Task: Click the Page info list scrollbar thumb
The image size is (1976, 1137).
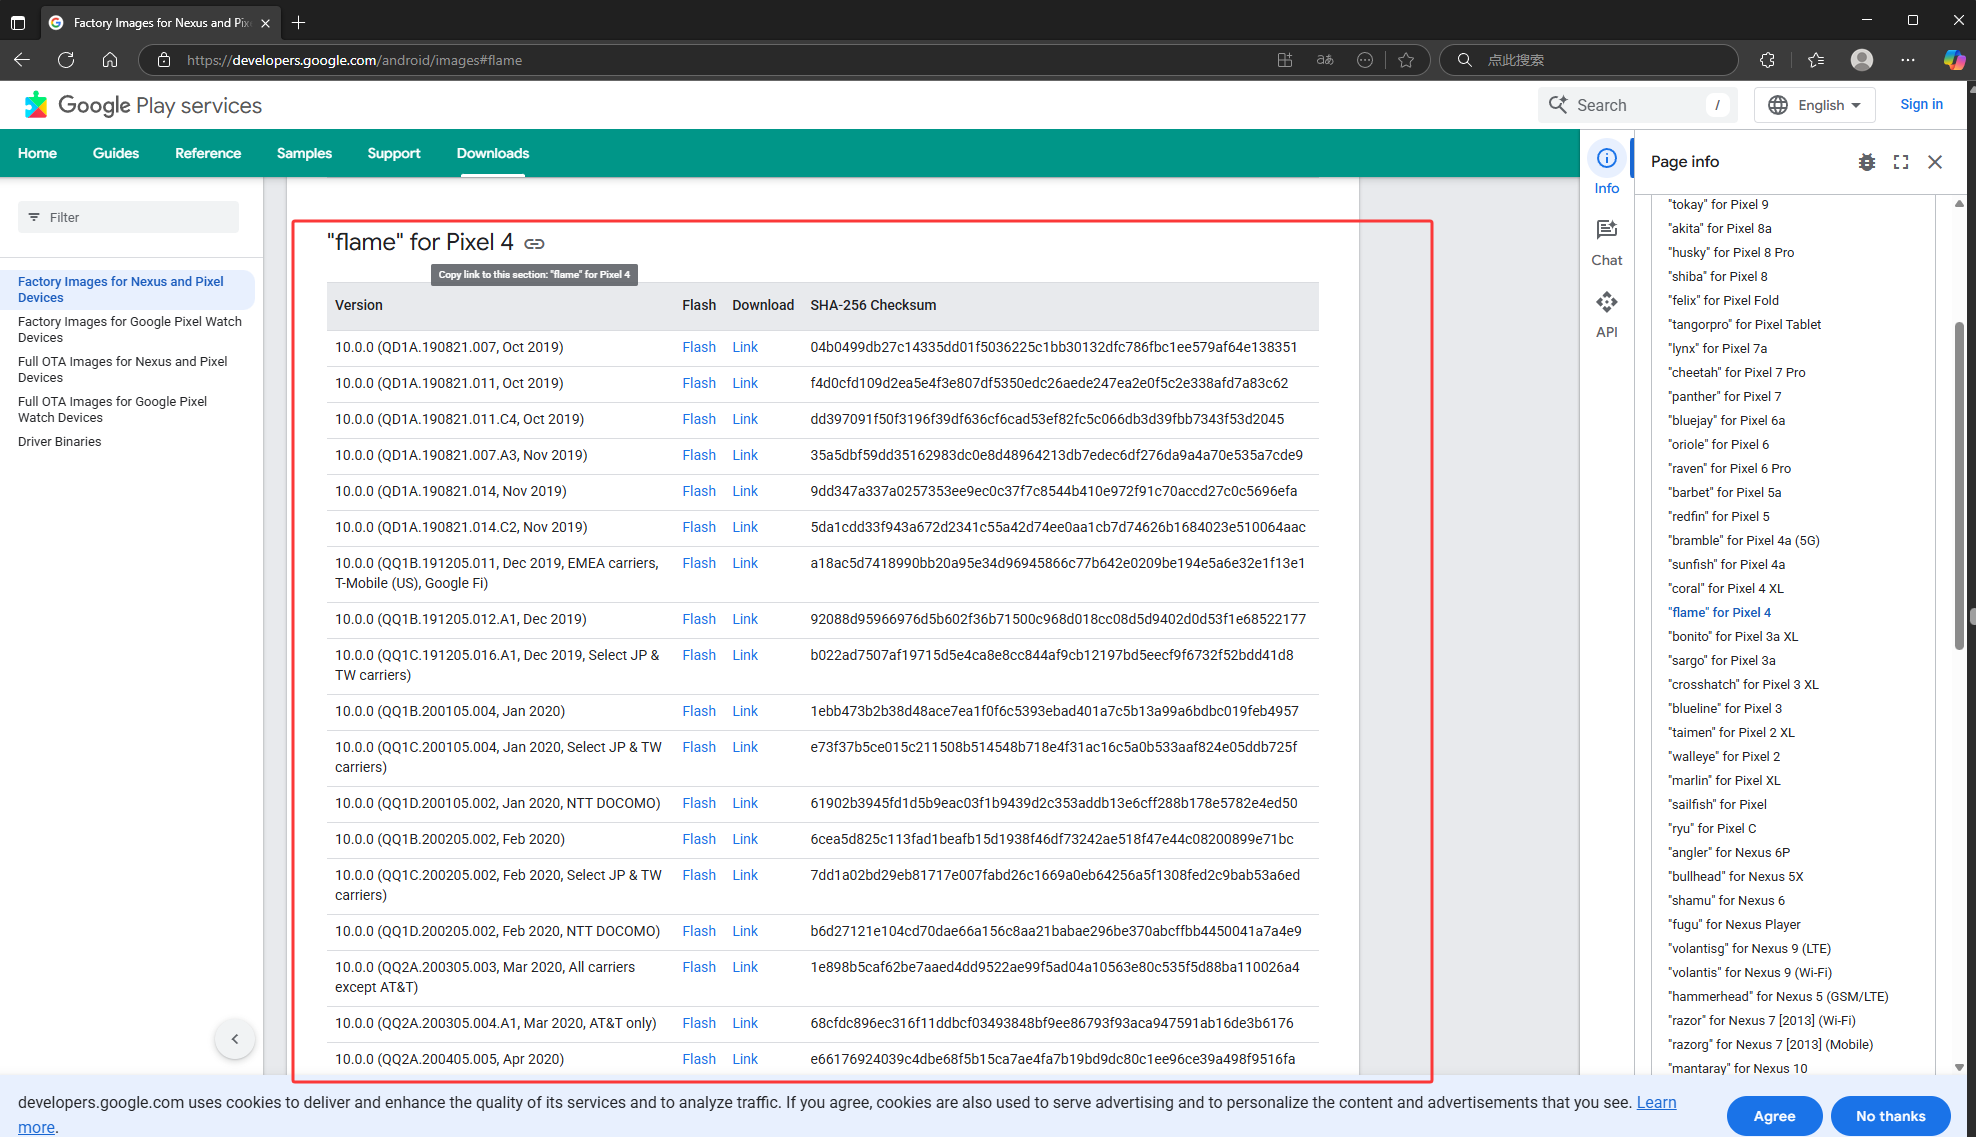Action: (1959, 485)
